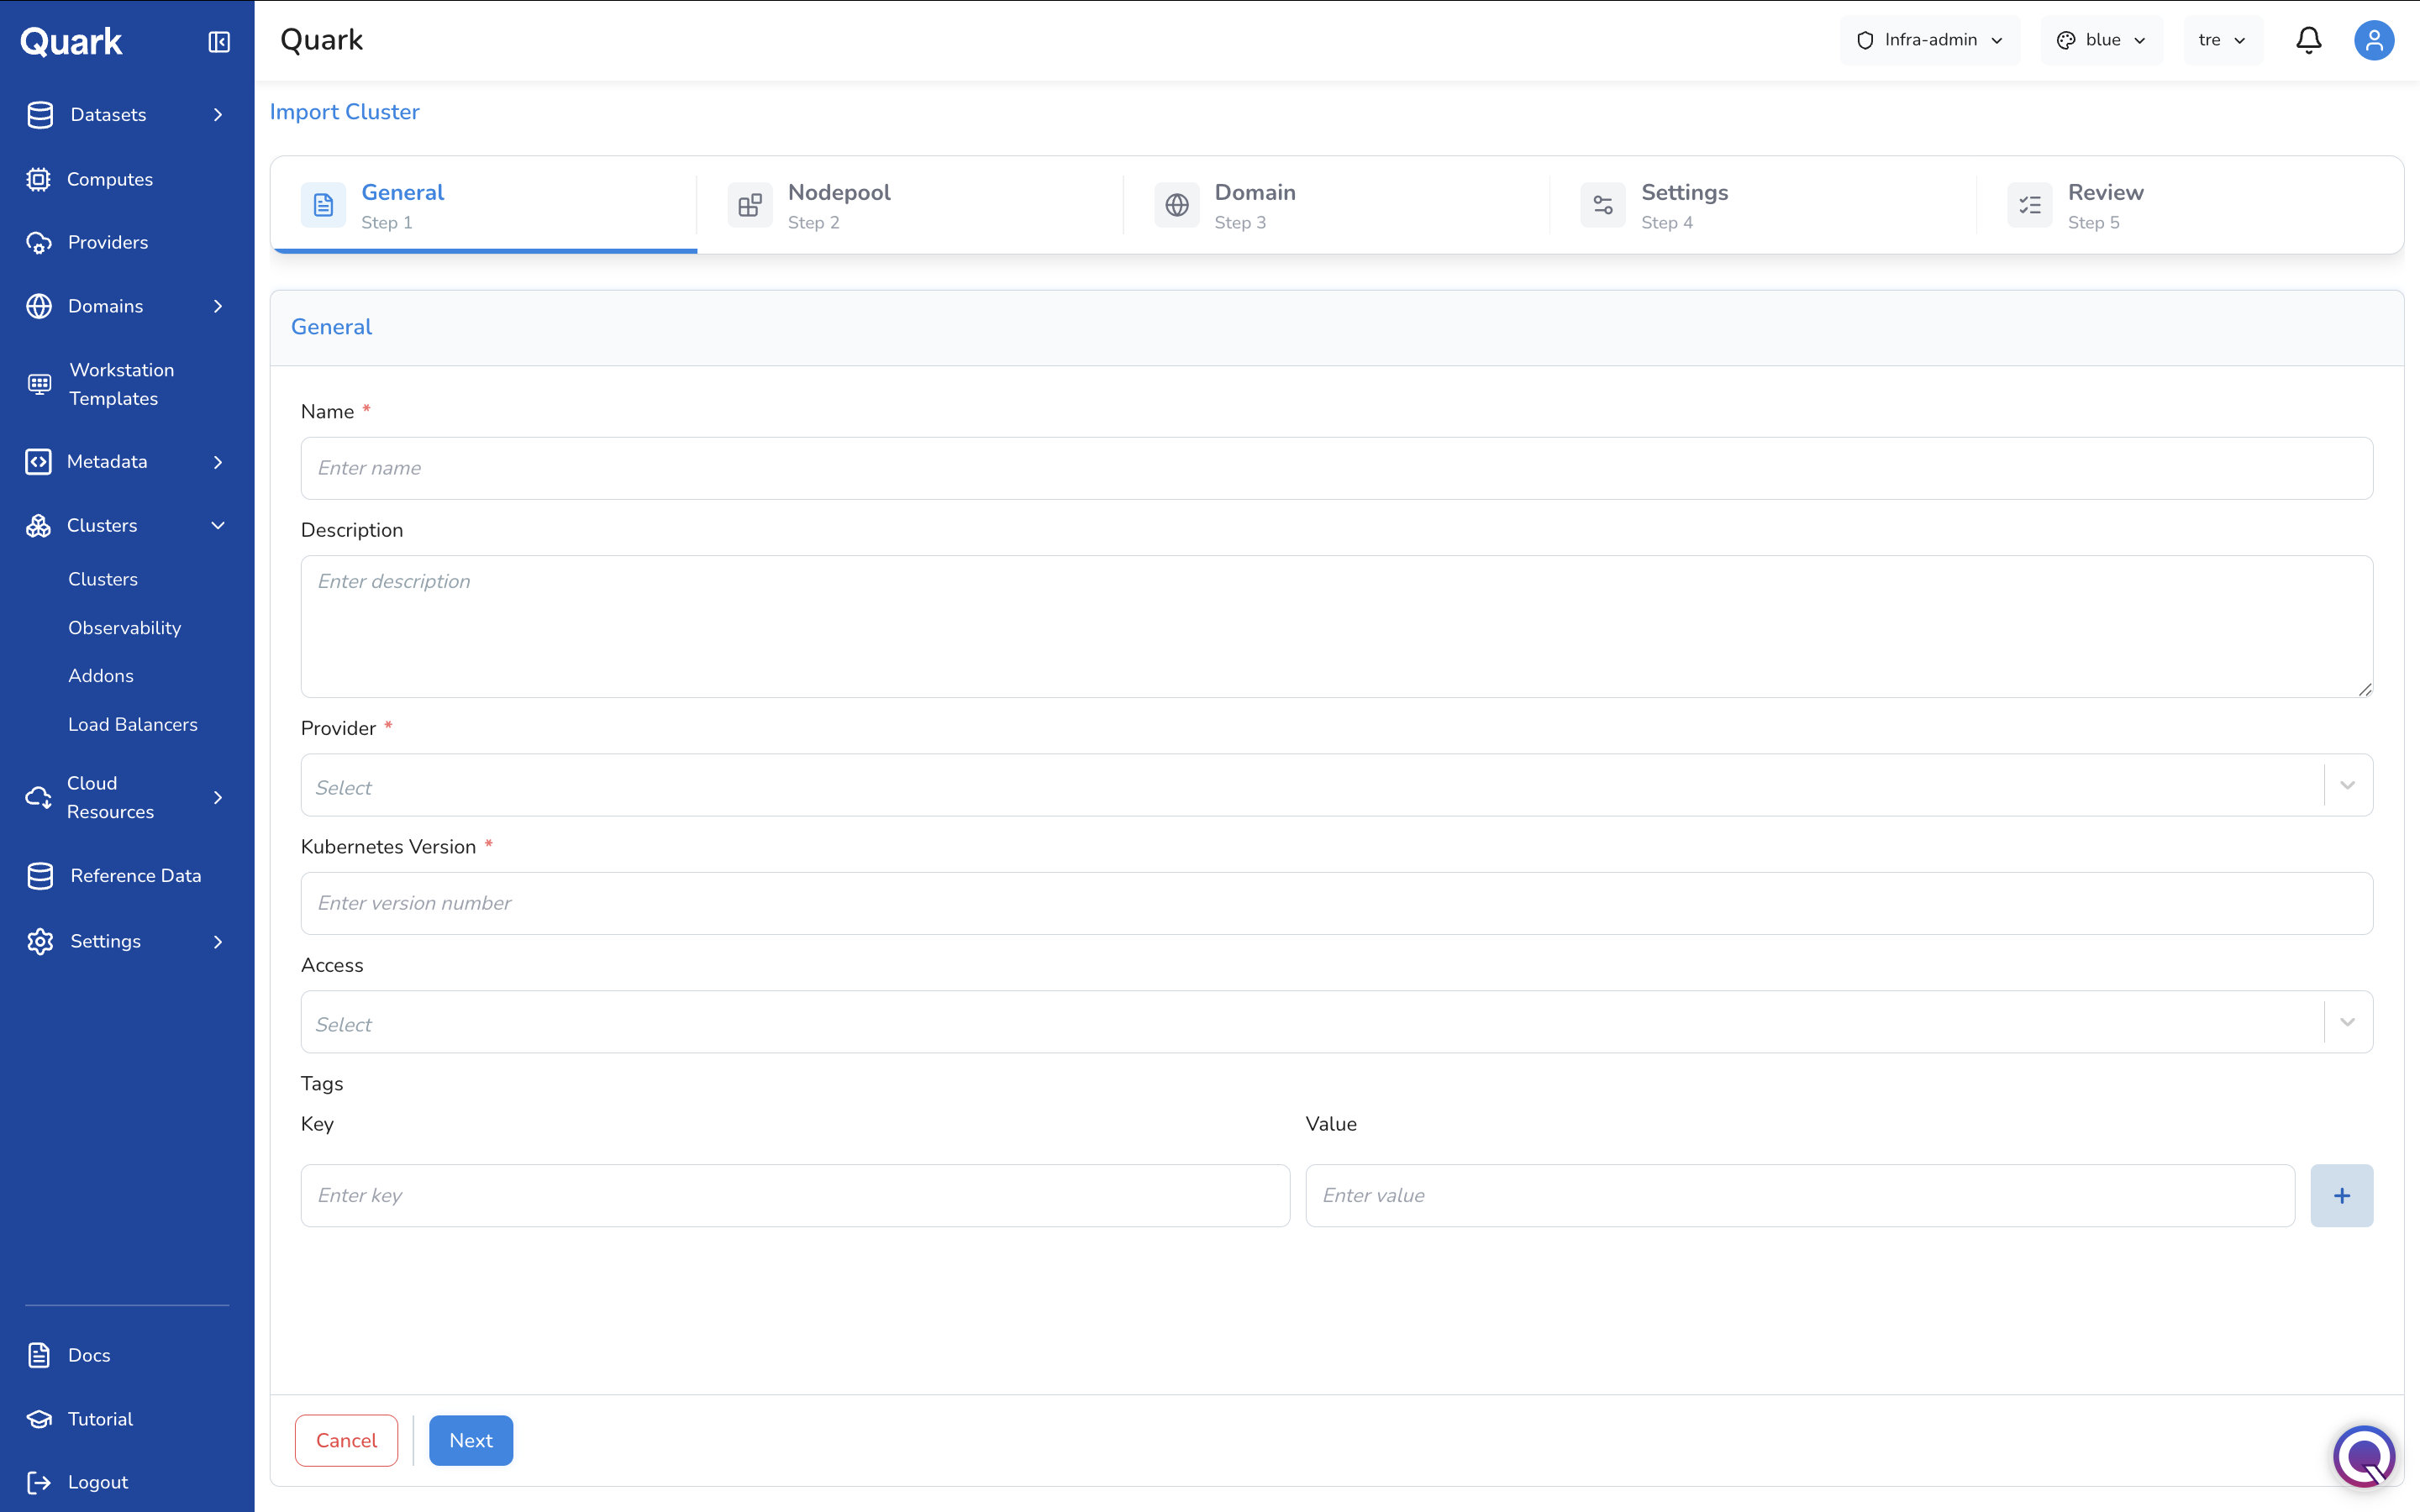Image resolution: width=2420 pixels, height=1512 pixels.
Task: Switch to the Review step tab
Action: click(x=2190, y=205)
